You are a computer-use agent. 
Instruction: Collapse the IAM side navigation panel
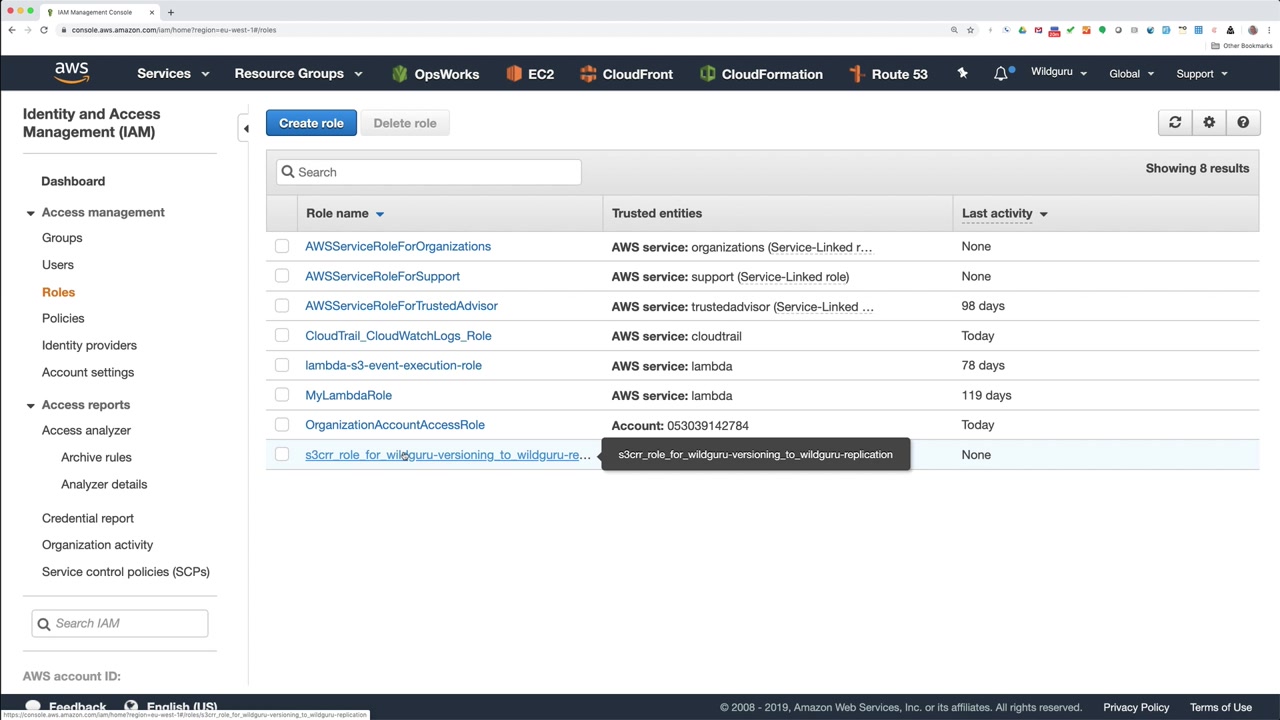click(246, 128)
